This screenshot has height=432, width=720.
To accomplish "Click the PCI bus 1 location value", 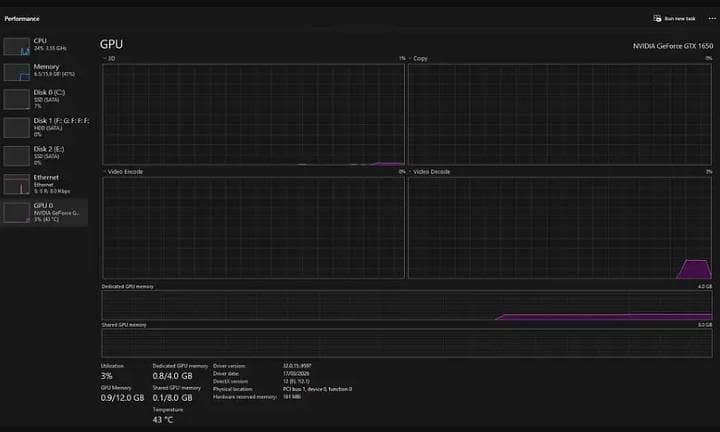I will (x=317, y=389).
